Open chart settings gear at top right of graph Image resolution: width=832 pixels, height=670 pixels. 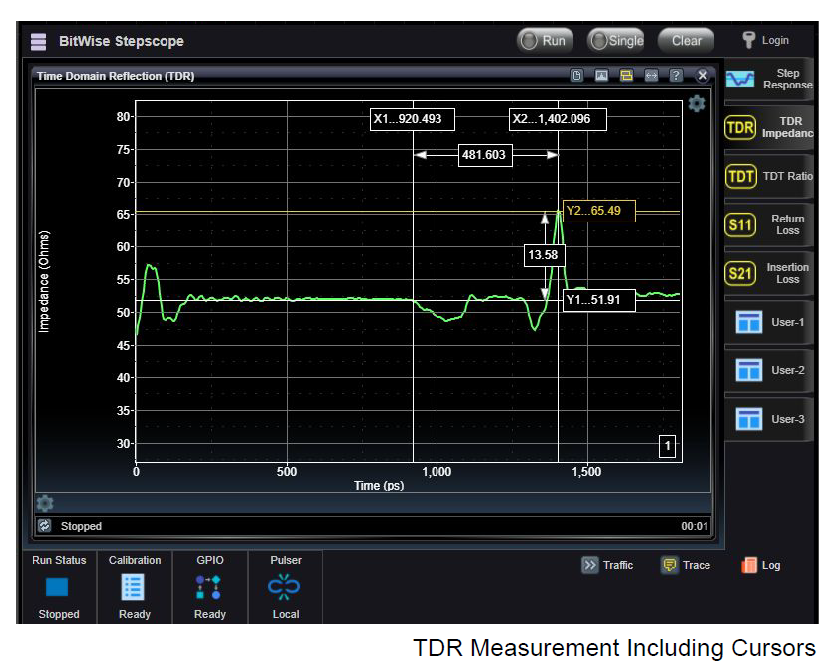pos(697,103)
